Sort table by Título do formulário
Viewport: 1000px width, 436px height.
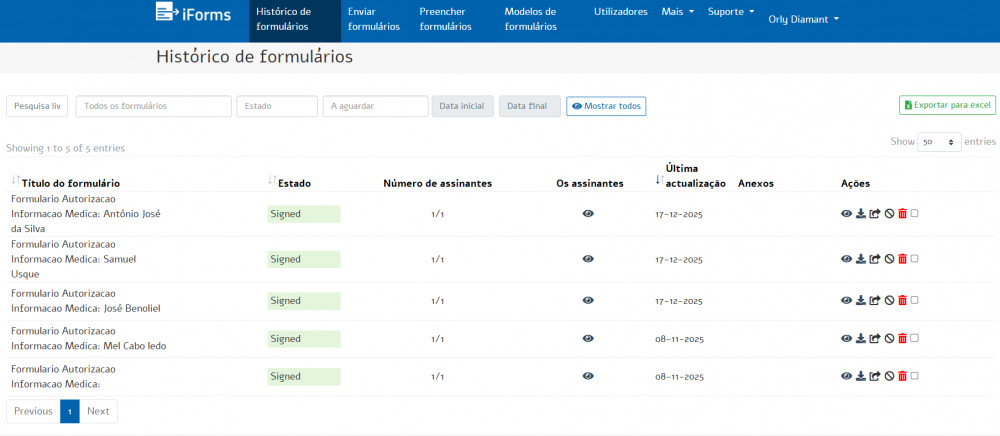[x=71, y=183]
